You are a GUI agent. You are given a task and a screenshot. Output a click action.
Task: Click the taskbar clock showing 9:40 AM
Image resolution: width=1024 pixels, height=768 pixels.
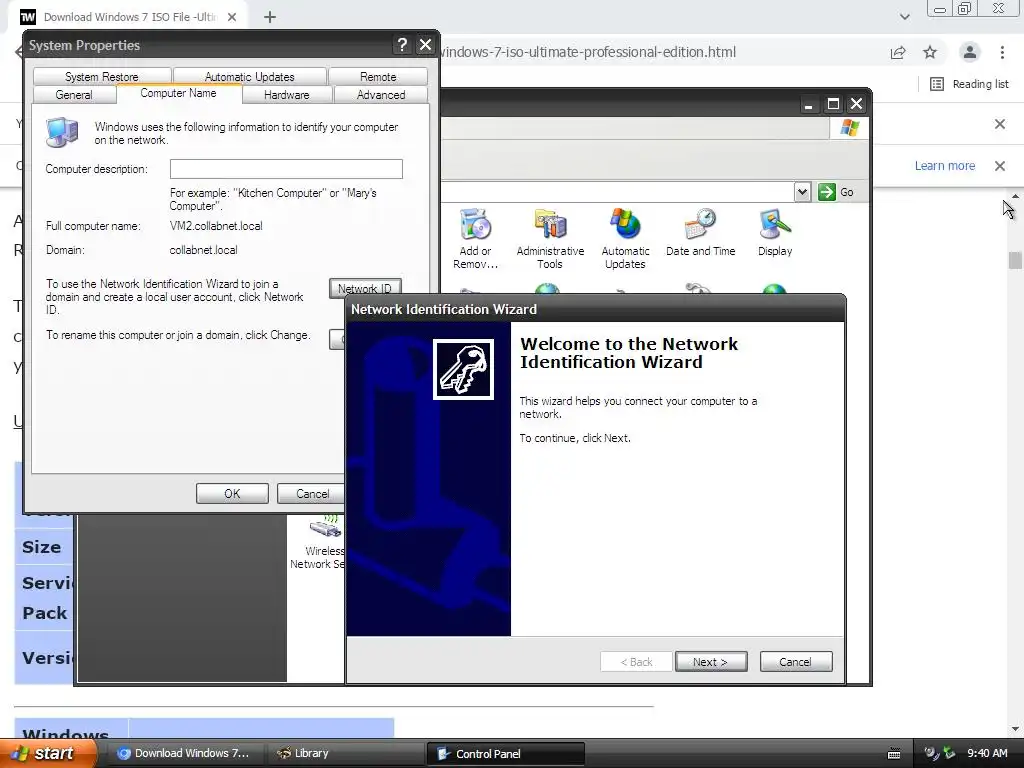987,753
